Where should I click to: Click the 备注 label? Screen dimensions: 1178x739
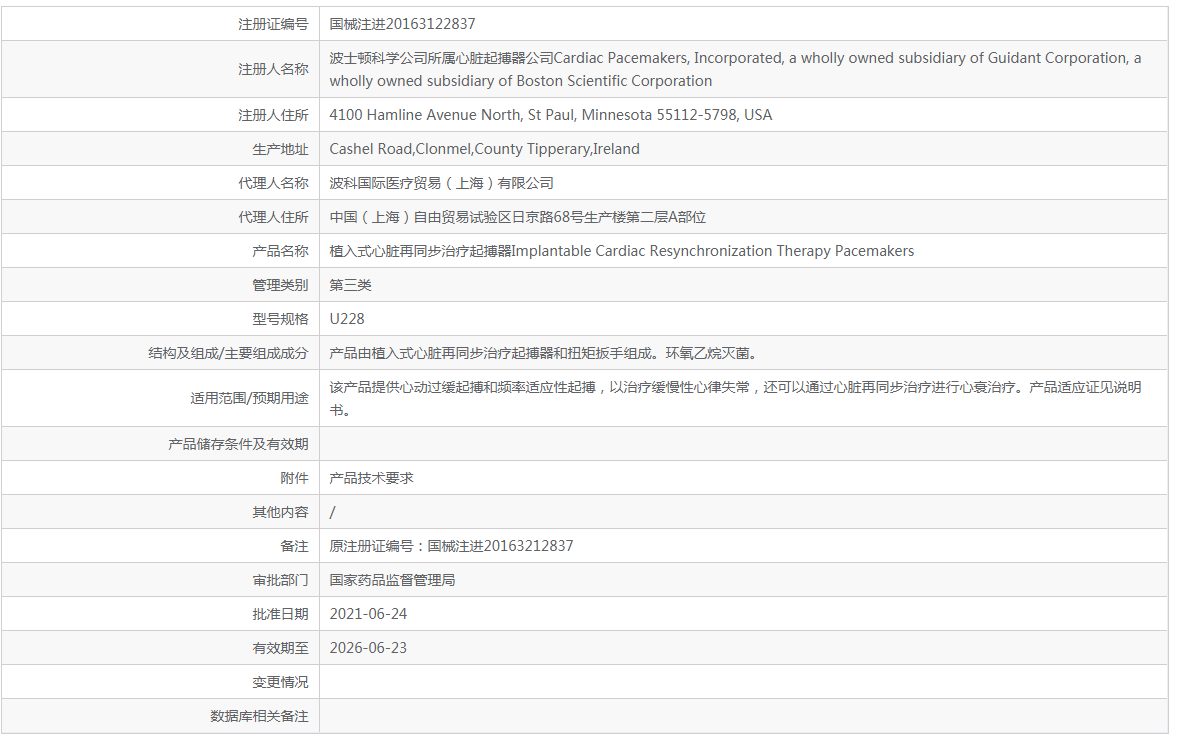click(x=294, y=546)
